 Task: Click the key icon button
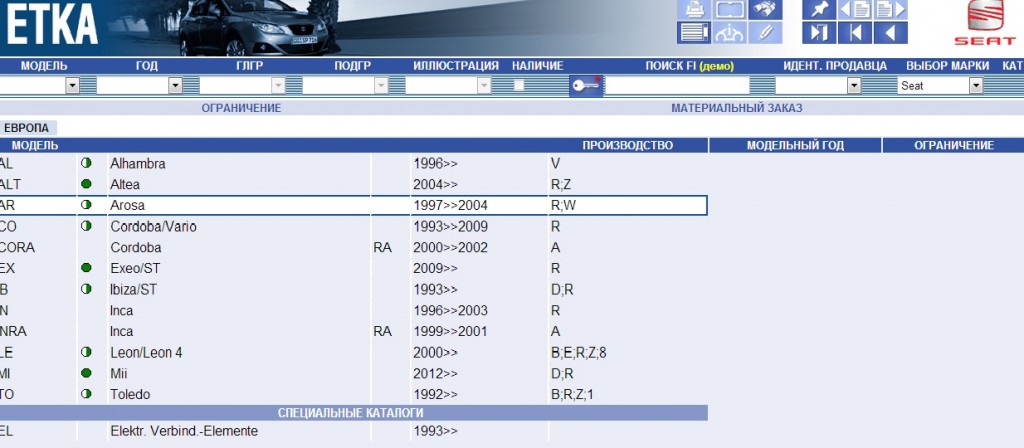tap(586, 86)
